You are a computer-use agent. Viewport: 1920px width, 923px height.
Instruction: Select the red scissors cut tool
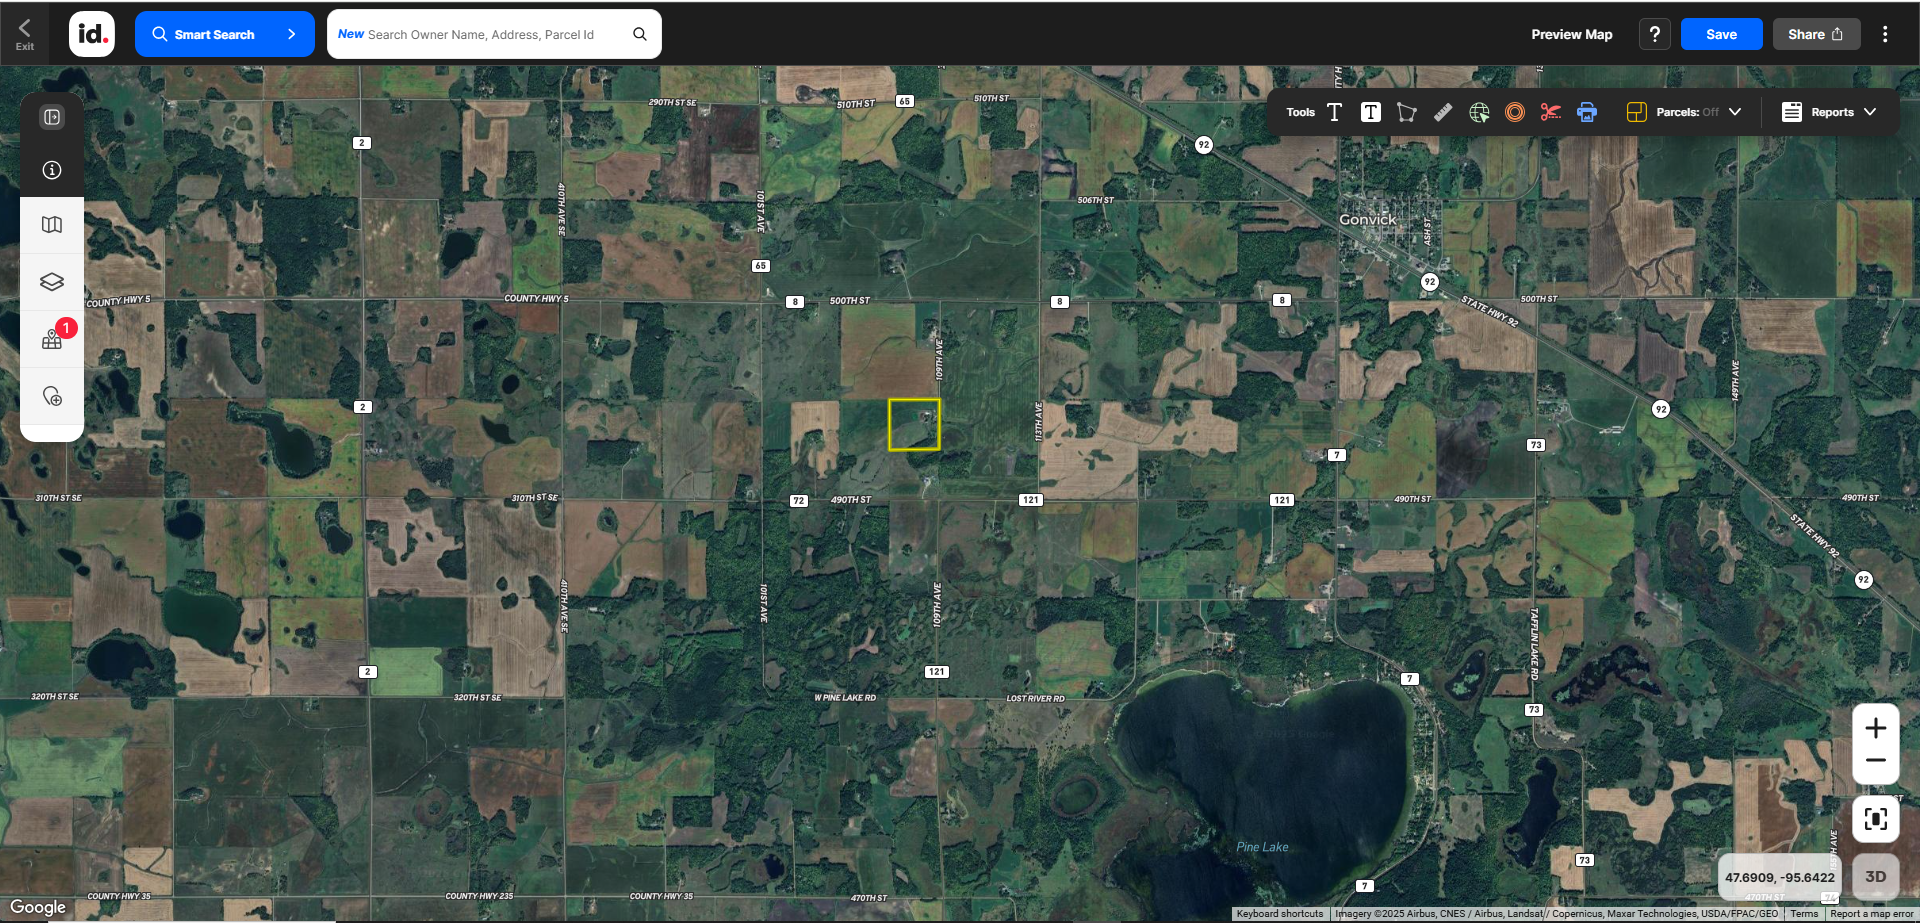tap(1550, 112)
